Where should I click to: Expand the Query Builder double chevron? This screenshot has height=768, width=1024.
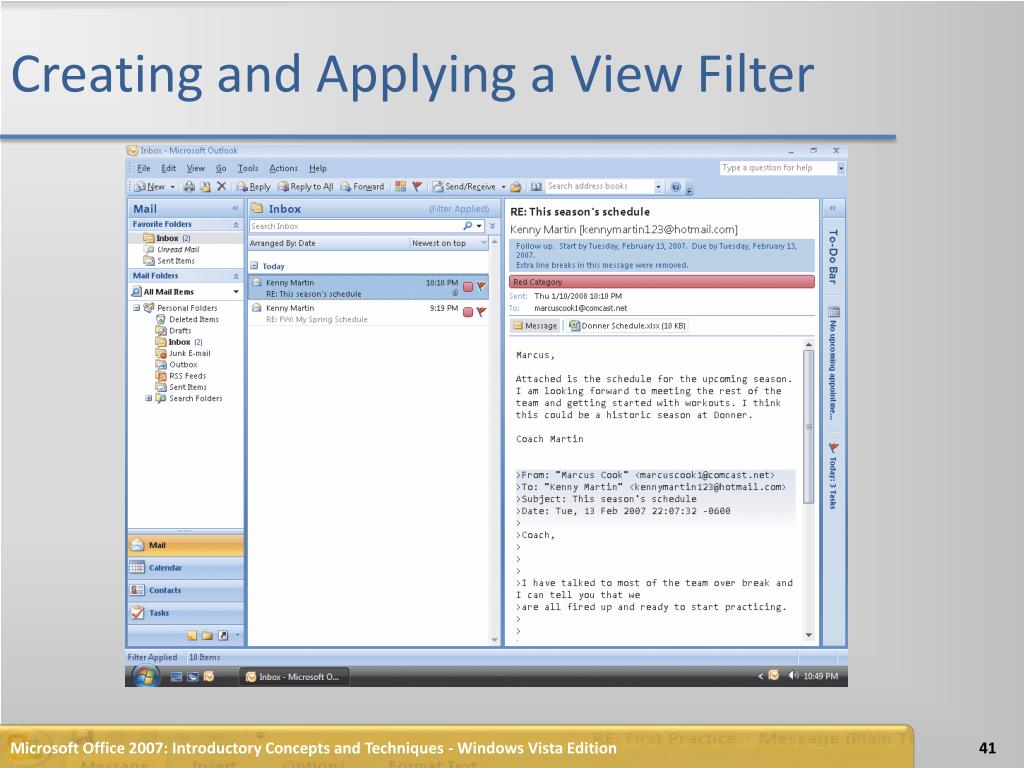pyautogui.click(x=492, y=226)
